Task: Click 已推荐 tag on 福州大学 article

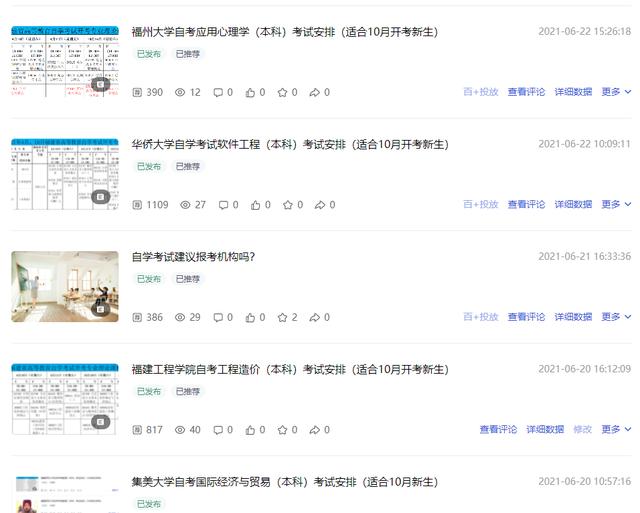Action: click(x=188, y=54)
